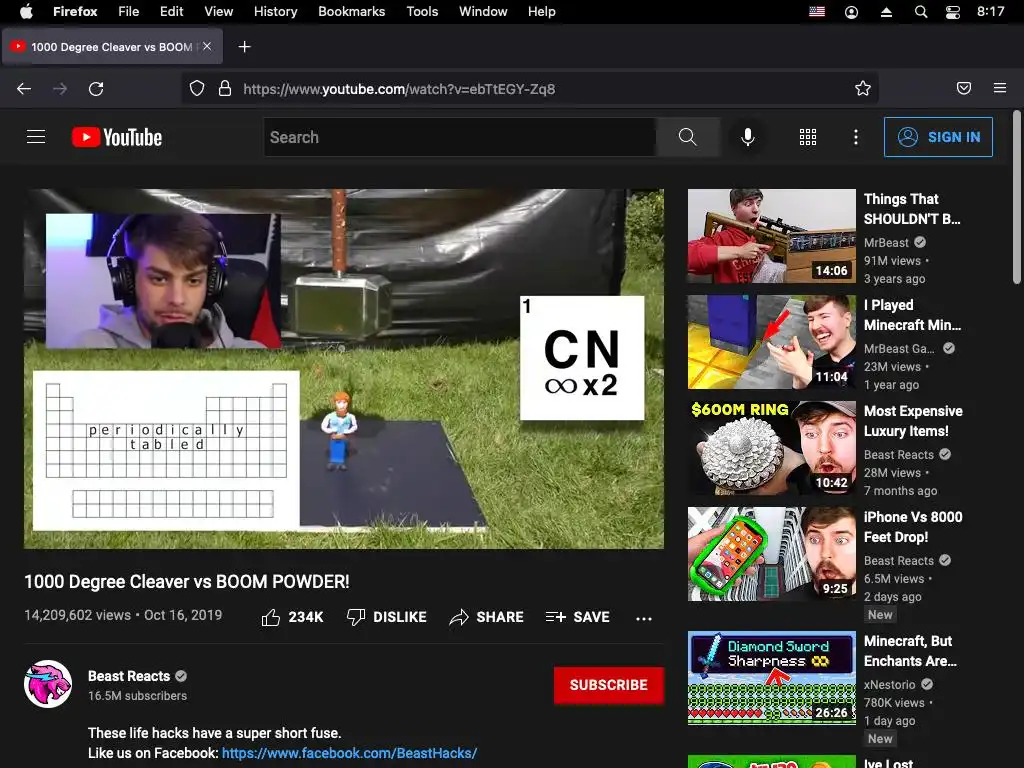Click the YouTube Search field
Image resolution: width=1024 pixels, height=768 pixels.
tap(460, 137)
